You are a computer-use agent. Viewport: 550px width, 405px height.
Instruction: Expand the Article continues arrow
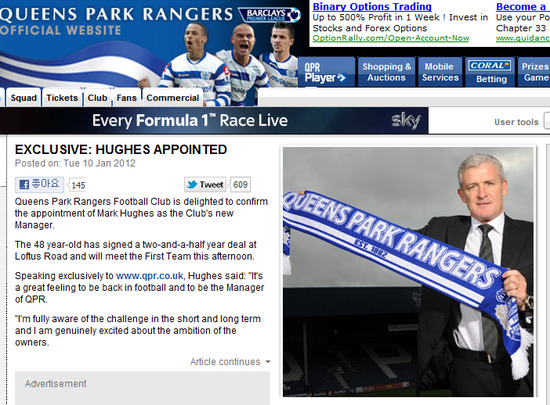pyautogui.click(x=268, y=362)
